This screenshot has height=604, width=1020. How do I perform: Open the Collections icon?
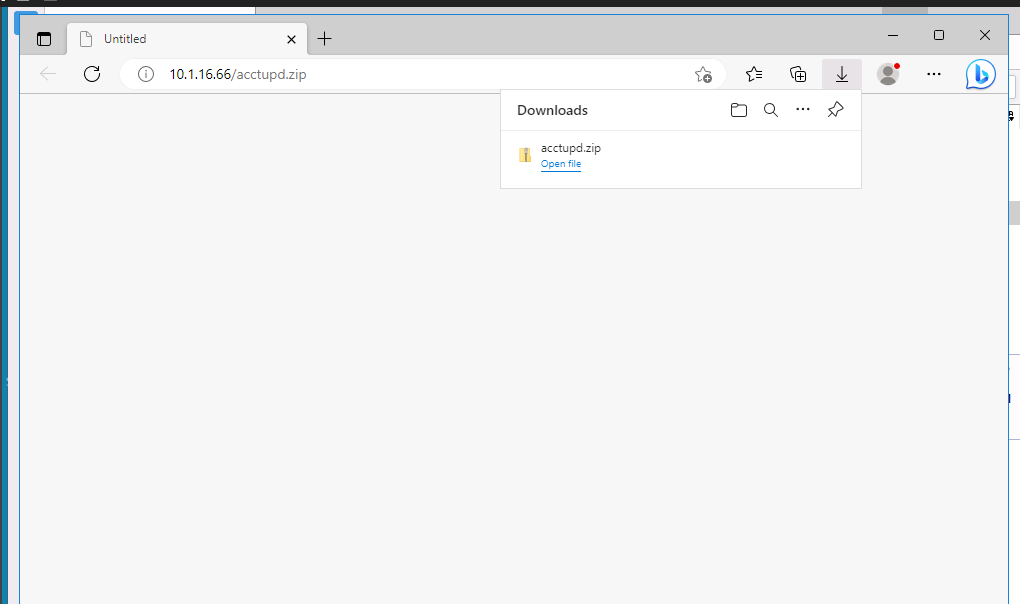point(798,74)
